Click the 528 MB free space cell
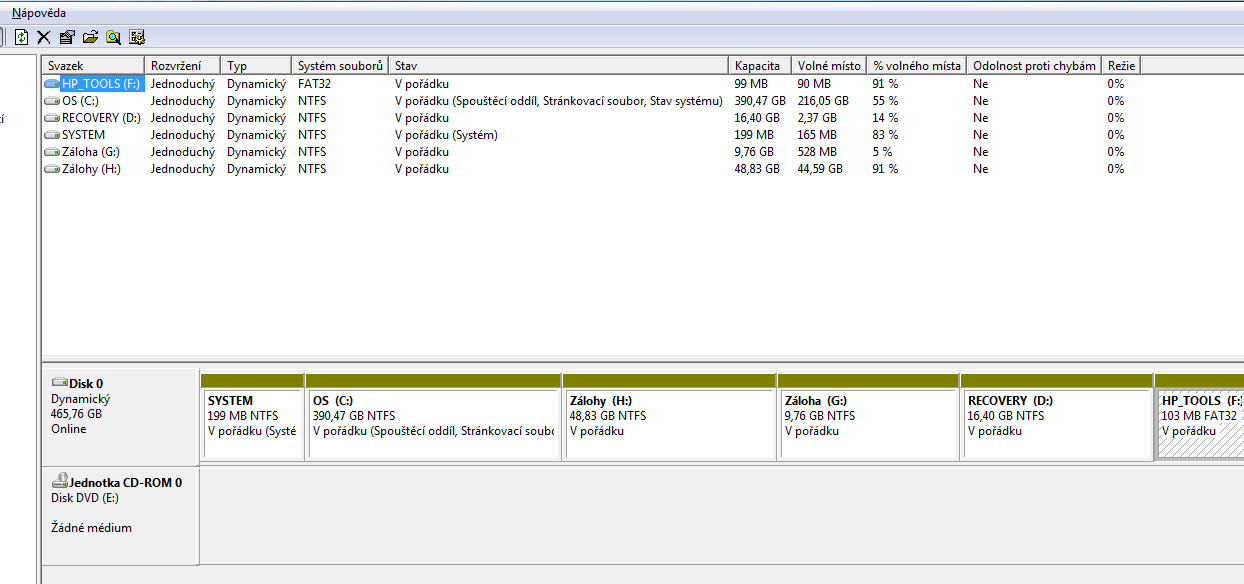The width and height of the screenshot is (1244, 584). tap(816, 152)
